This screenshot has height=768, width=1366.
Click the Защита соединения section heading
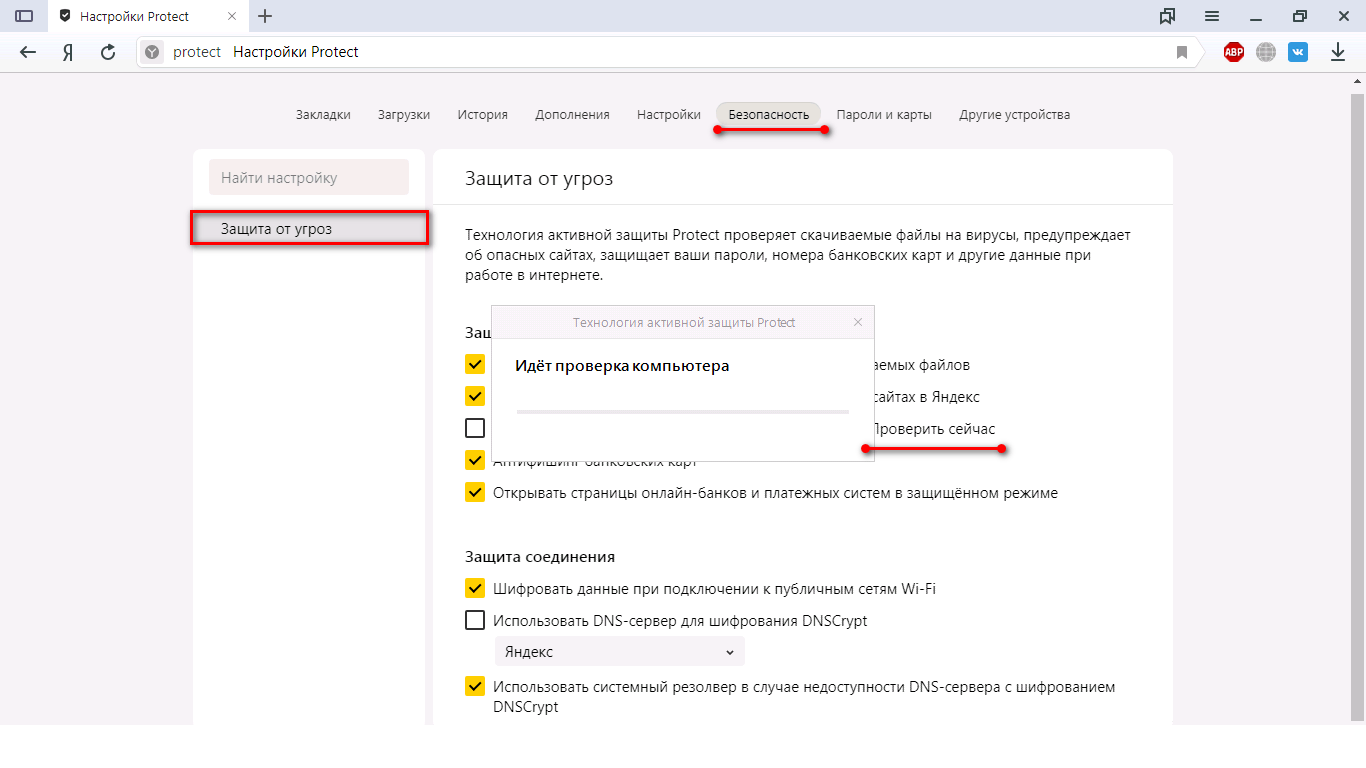click(x=540, y=557)
